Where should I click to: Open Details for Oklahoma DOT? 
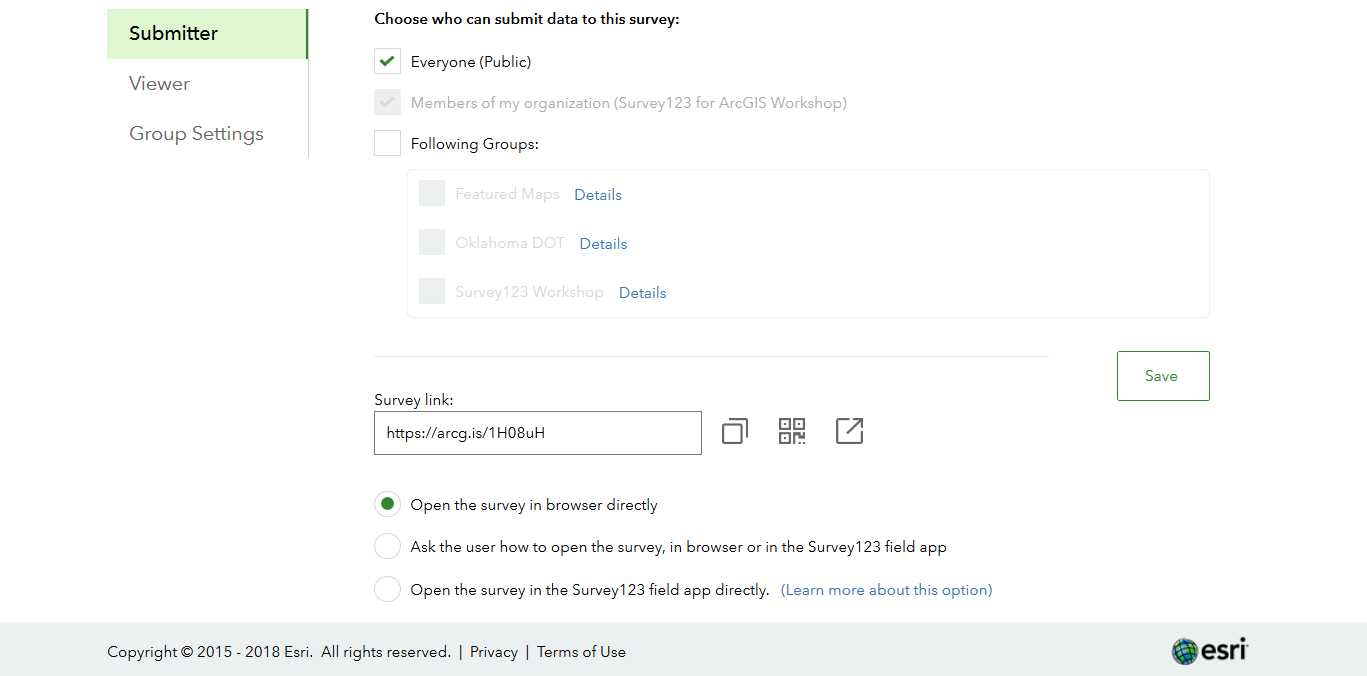click(603, 244)
